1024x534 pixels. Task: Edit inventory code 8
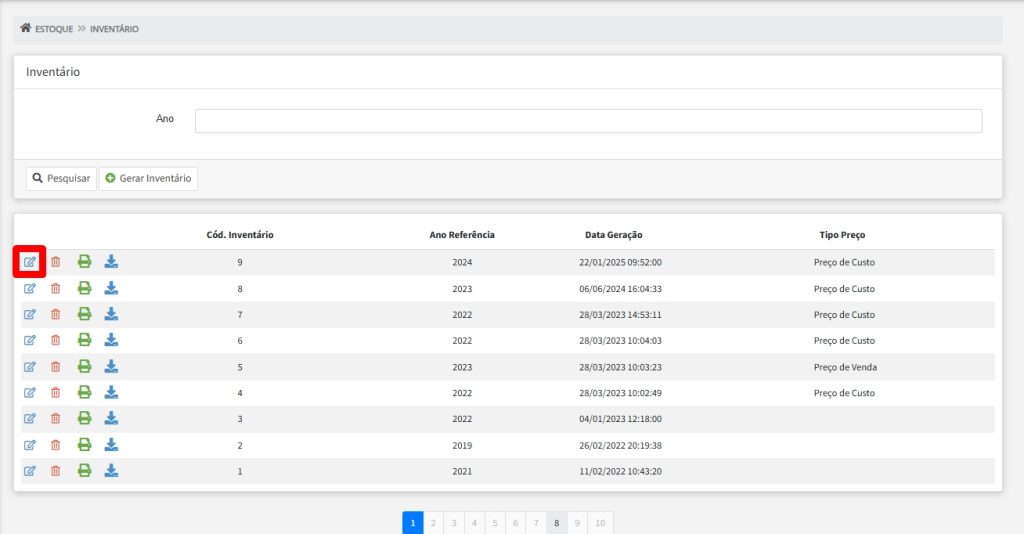coord(30,288)
